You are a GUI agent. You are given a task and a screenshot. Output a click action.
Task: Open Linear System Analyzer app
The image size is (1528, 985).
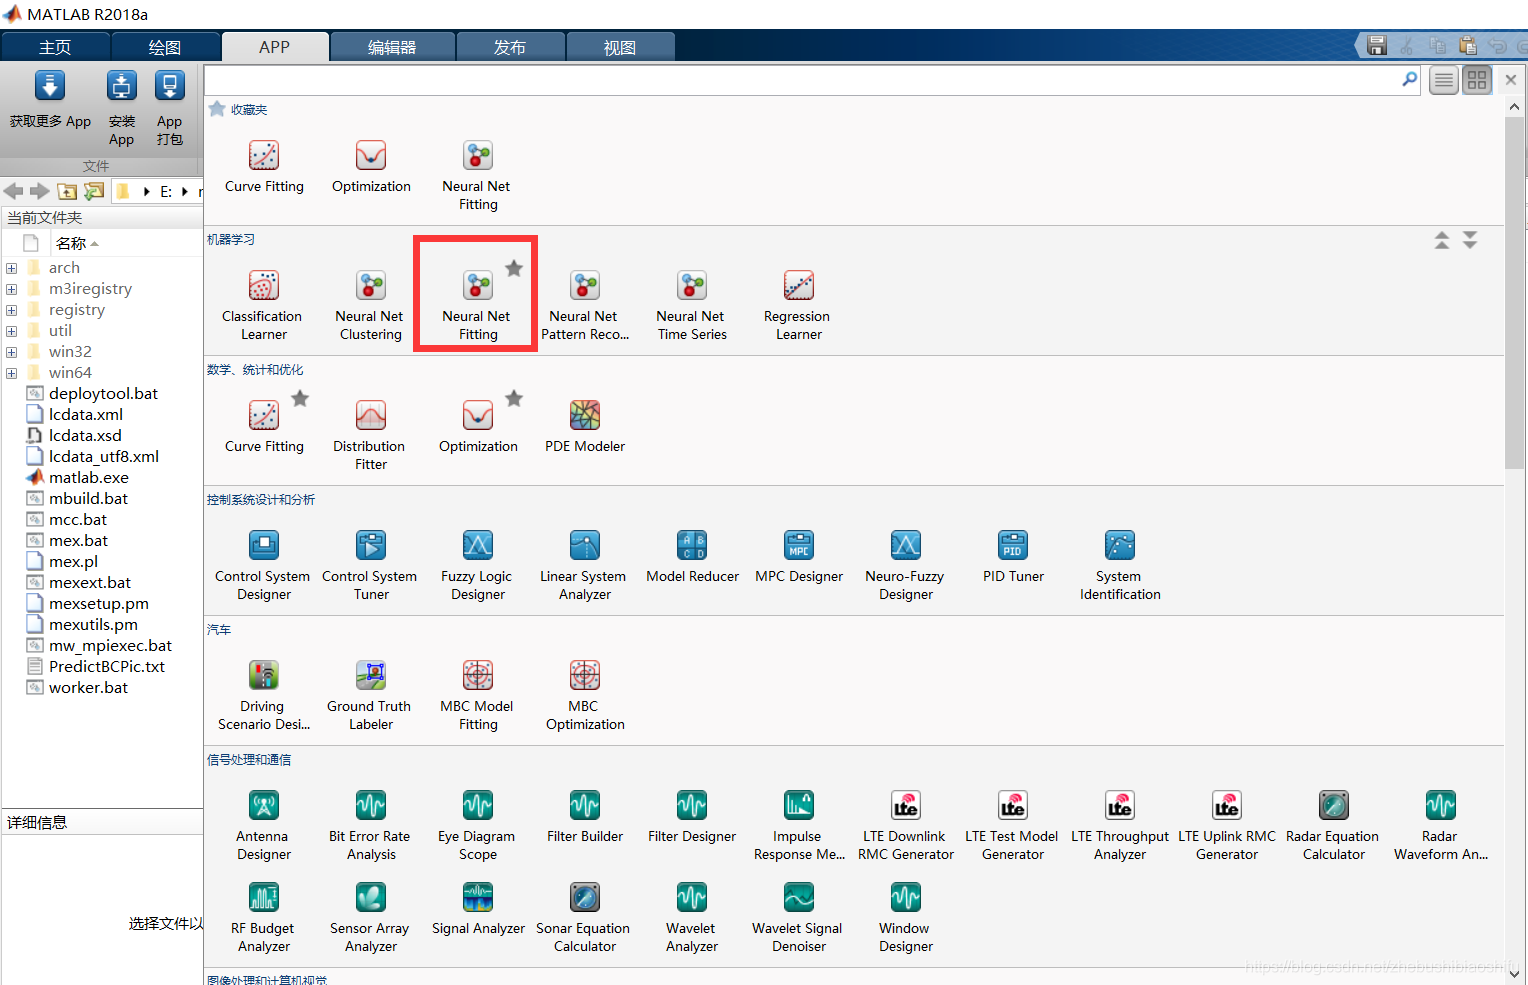[584, 565]
